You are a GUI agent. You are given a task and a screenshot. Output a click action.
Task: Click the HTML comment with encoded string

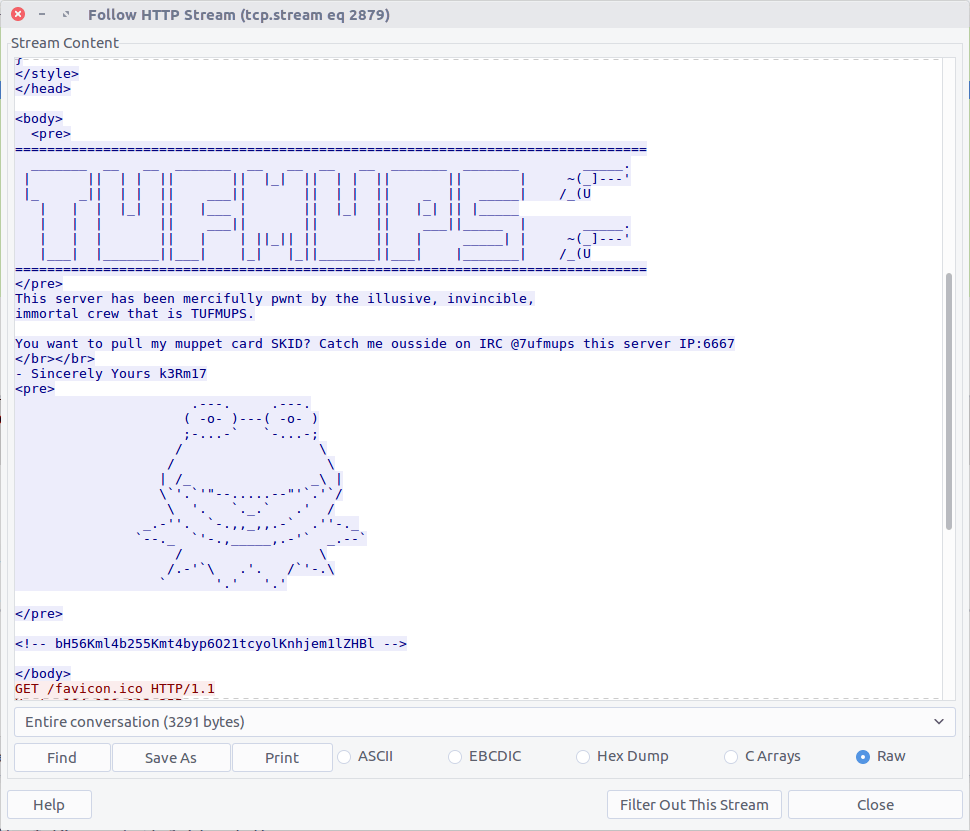(x=210, y=644)
